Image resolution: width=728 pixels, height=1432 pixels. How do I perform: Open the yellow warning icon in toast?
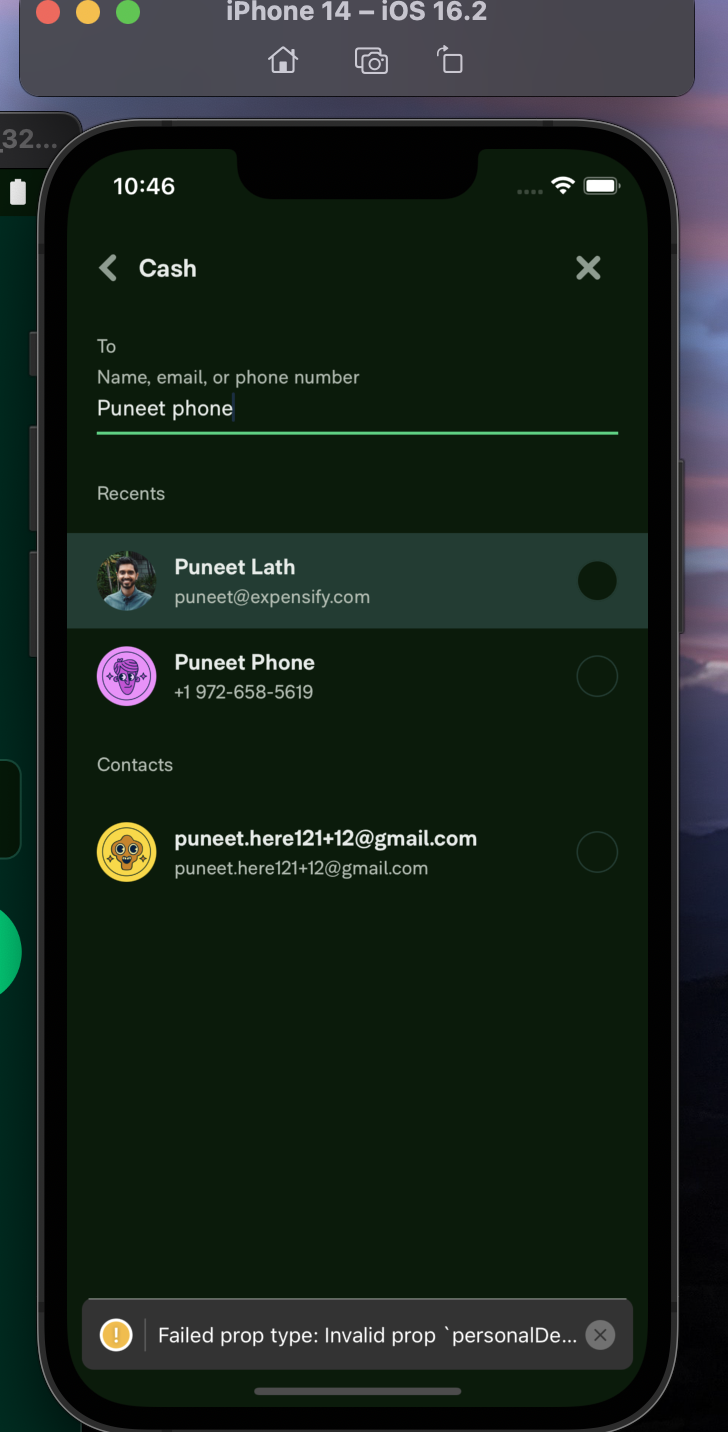[x=116, y=1335]
